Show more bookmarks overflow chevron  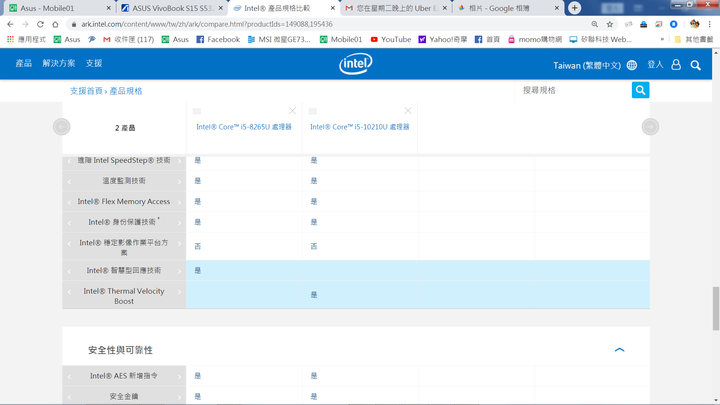[x=662, y=39]
